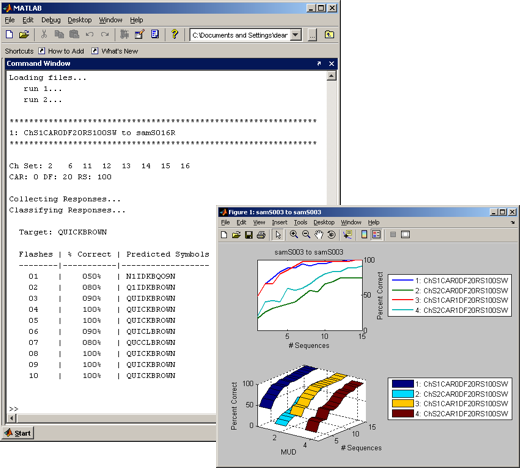521x469 pixels.
Task: Open the Desktop menu in Figure 1
Action: coord(324,222)
